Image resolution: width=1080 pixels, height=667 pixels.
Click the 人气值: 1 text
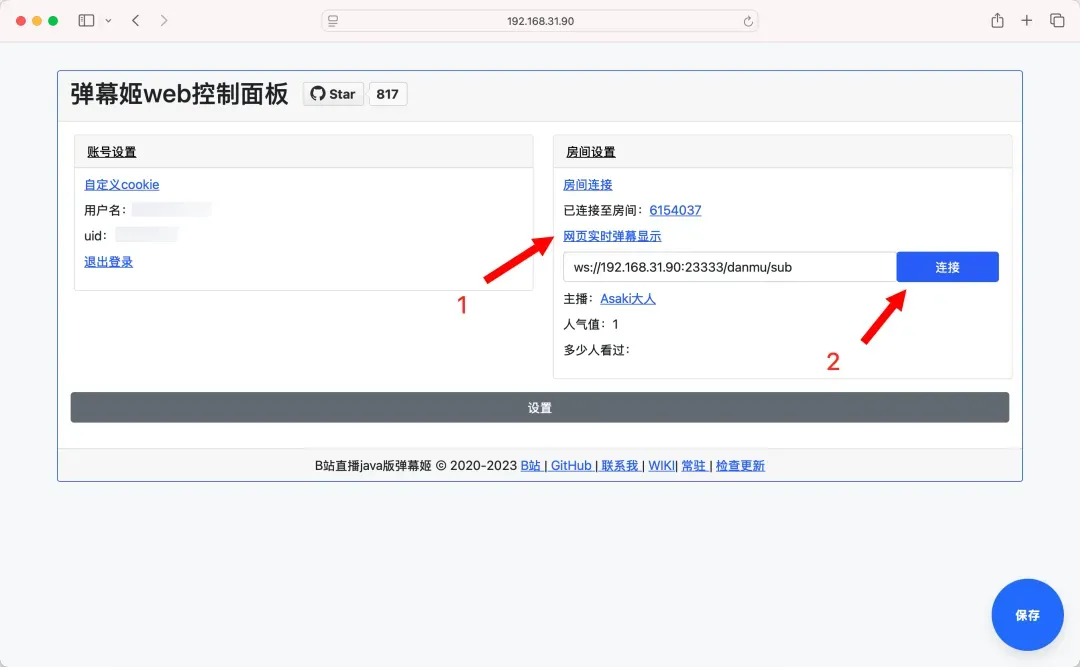point(591,324)
